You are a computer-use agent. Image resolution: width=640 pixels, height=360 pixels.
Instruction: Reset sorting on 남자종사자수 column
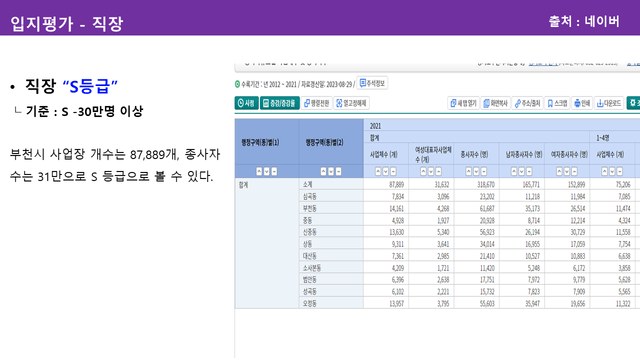pyautogui.click(x=529, y=171)
